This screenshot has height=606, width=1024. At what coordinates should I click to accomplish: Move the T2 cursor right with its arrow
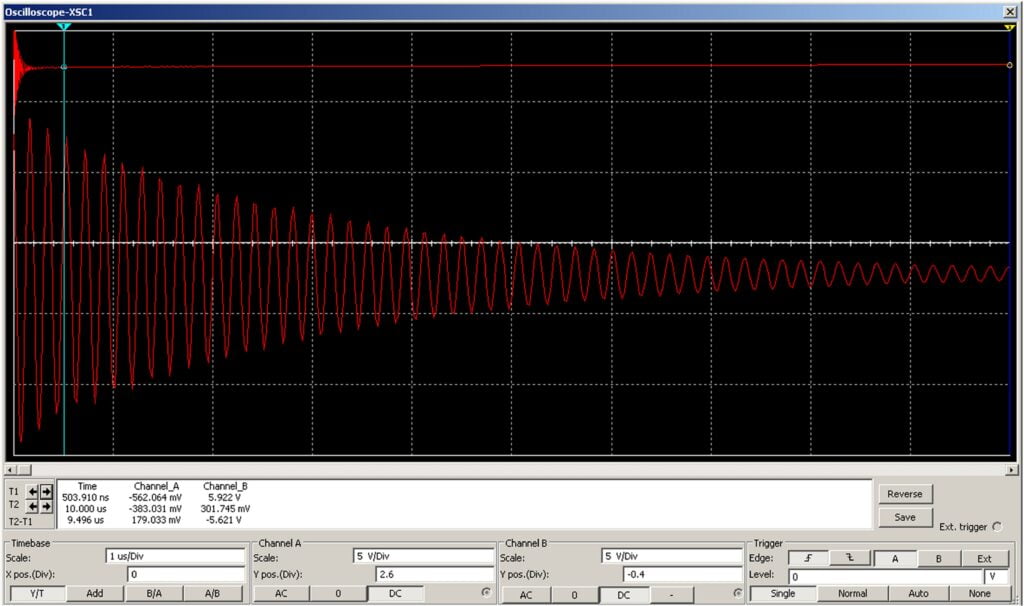click(46, 506)
